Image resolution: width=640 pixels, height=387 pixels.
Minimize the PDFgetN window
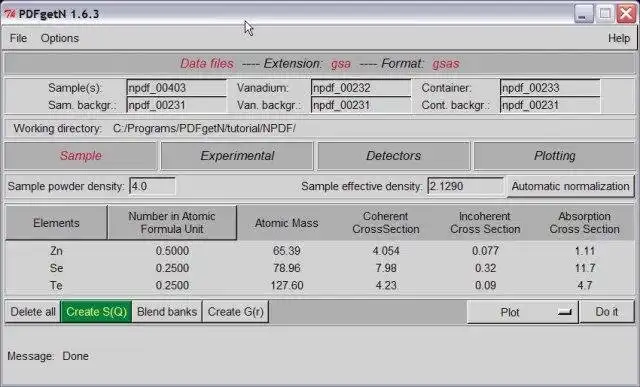tap(583, 14)
